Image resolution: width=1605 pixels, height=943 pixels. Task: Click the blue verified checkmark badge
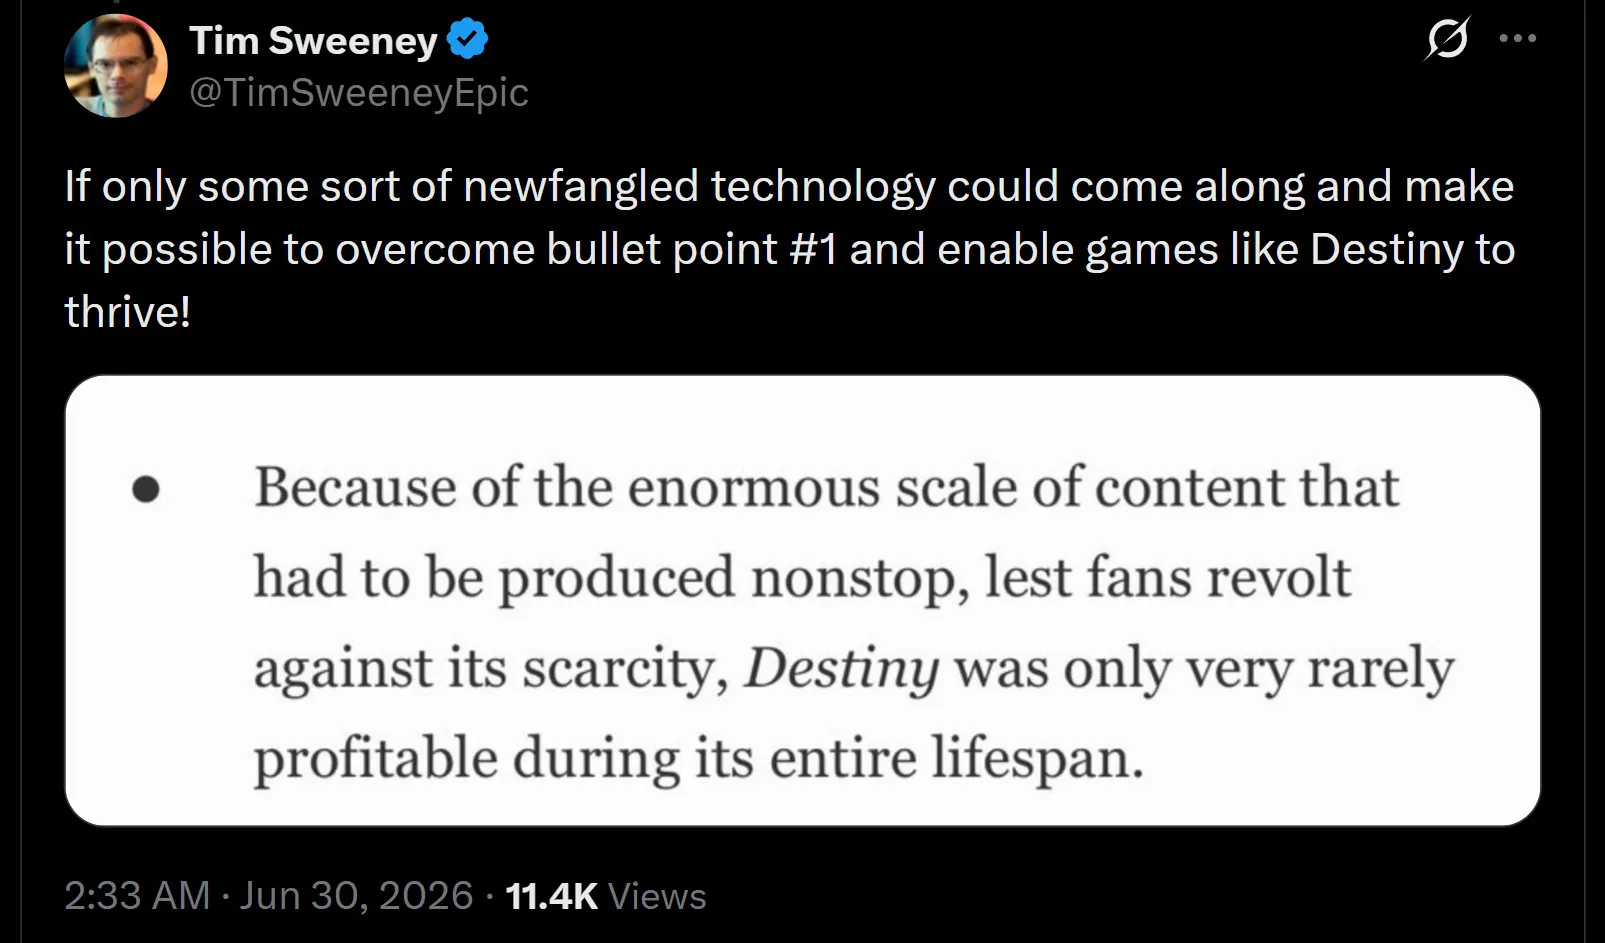click(467, 40)
